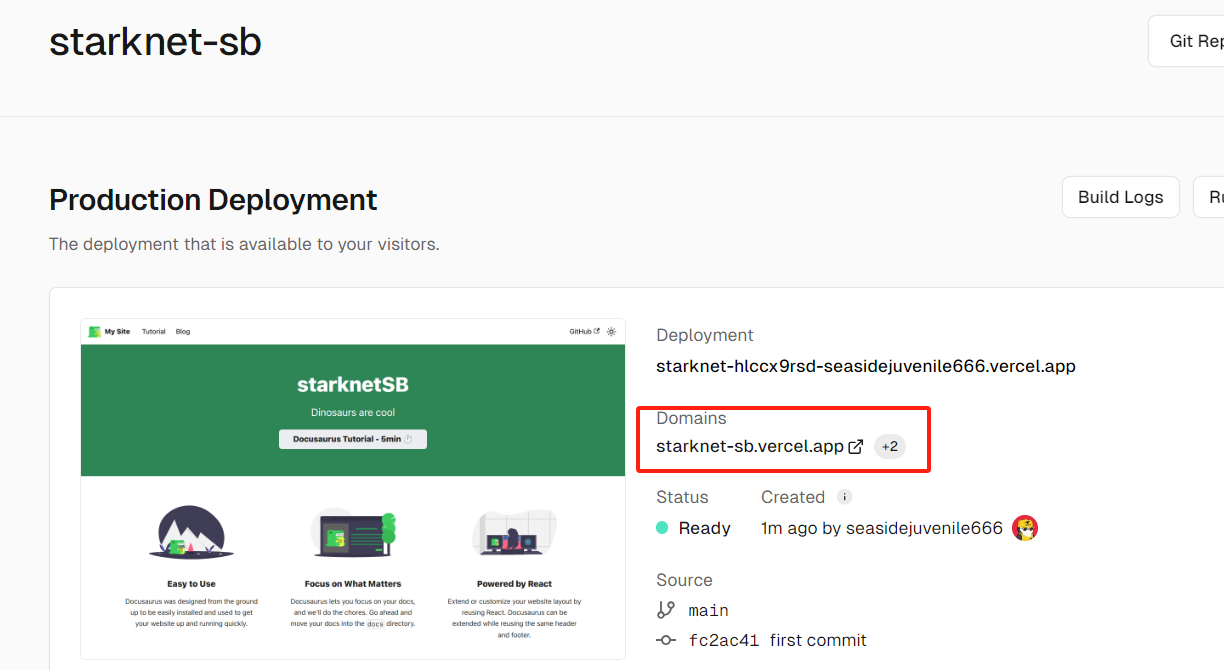Click the green Ready status dot
Screen dimensions: 1224x670
point(662,528)
